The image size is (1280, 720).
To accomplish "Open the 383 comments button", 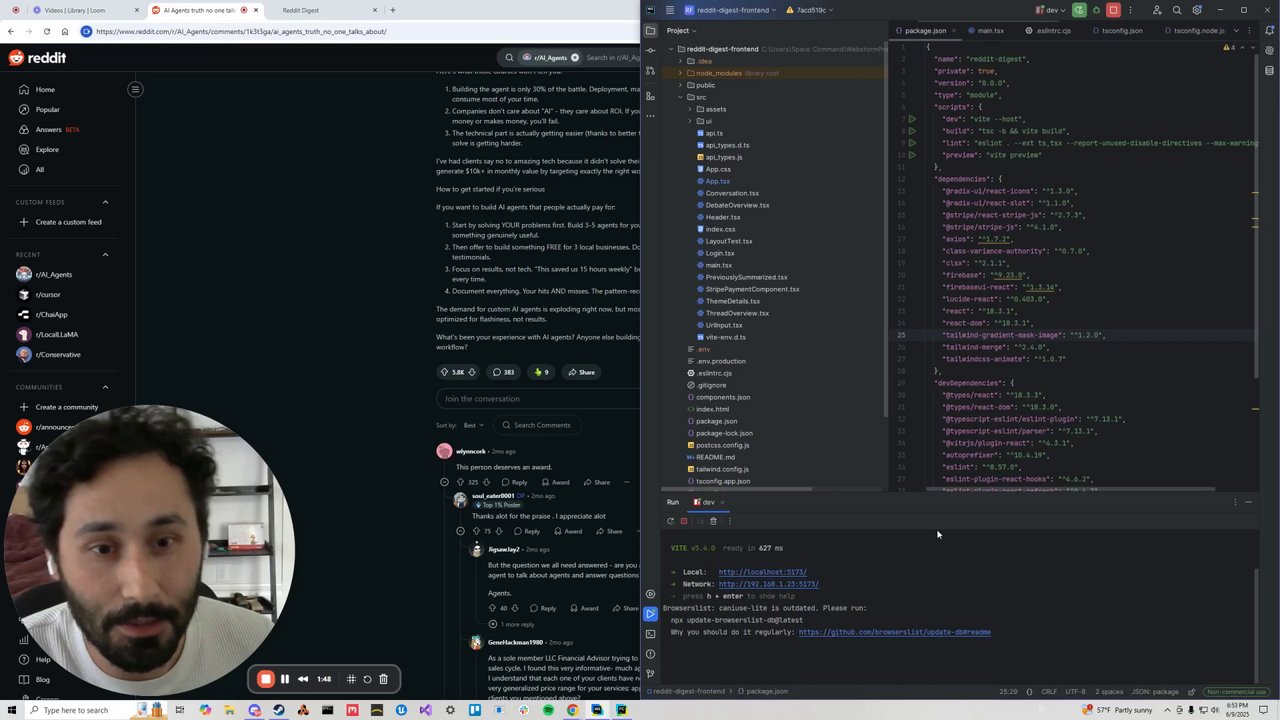I will (503, 372).
